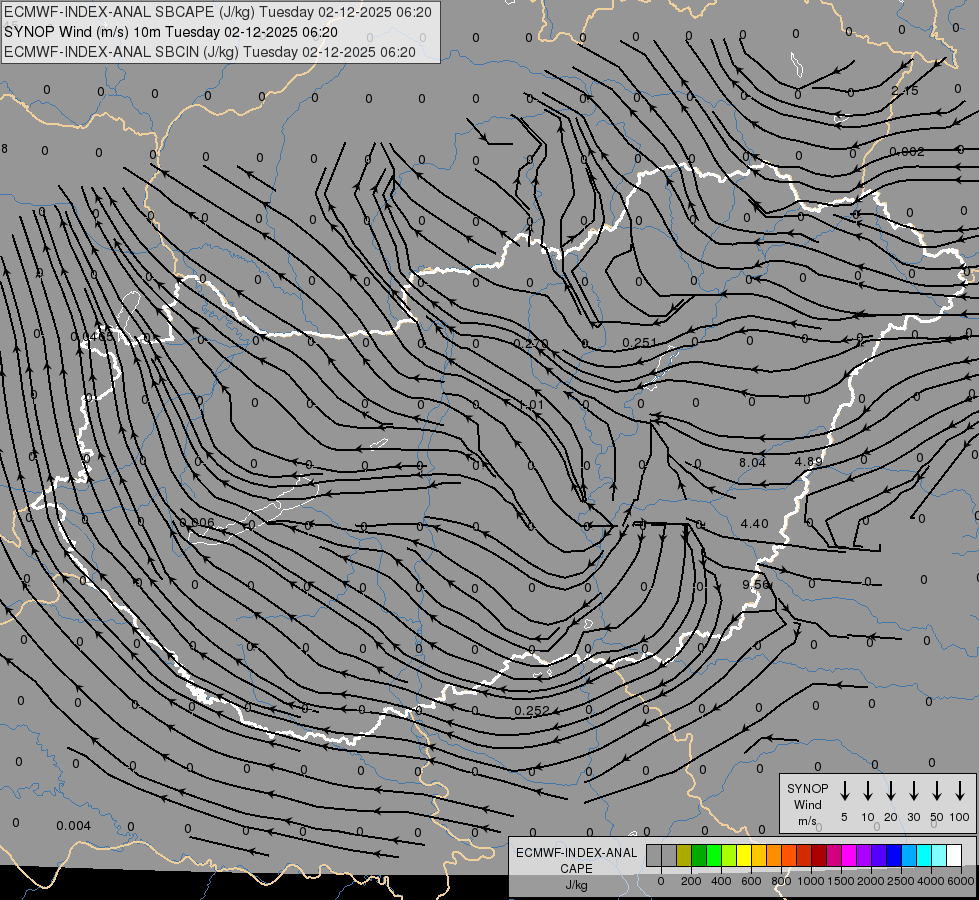979x900 pixels.
Task: Select the cyan CAPE legend swatch
Action: (924, 855)
